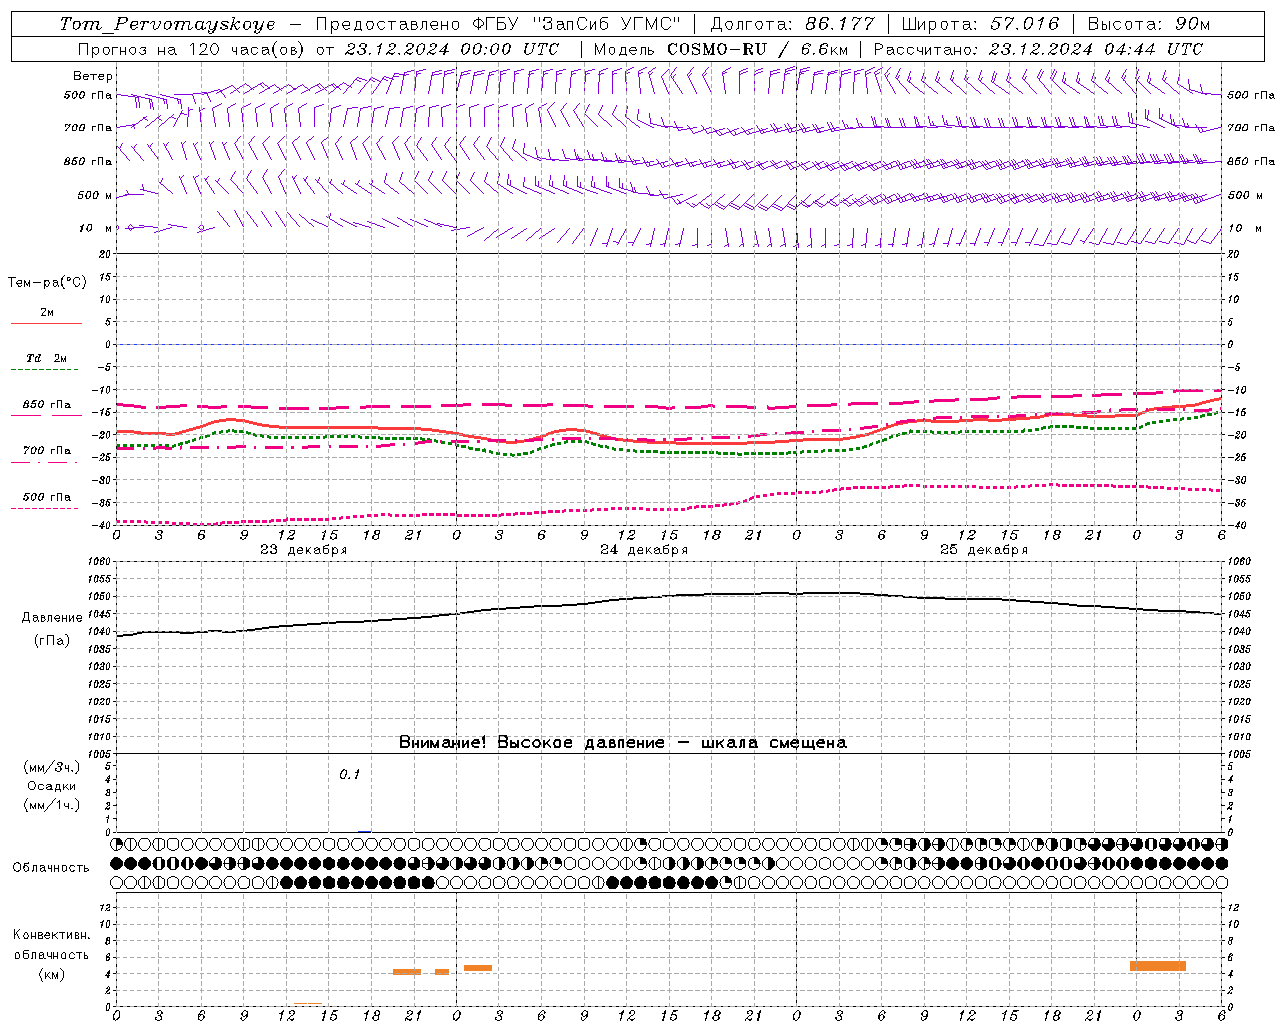Click the 'Рассчитано: 23.12.2024 04:44 UTC' timestamp
This screenshot has width=1280, height=1024.
tap(1038, 49)
